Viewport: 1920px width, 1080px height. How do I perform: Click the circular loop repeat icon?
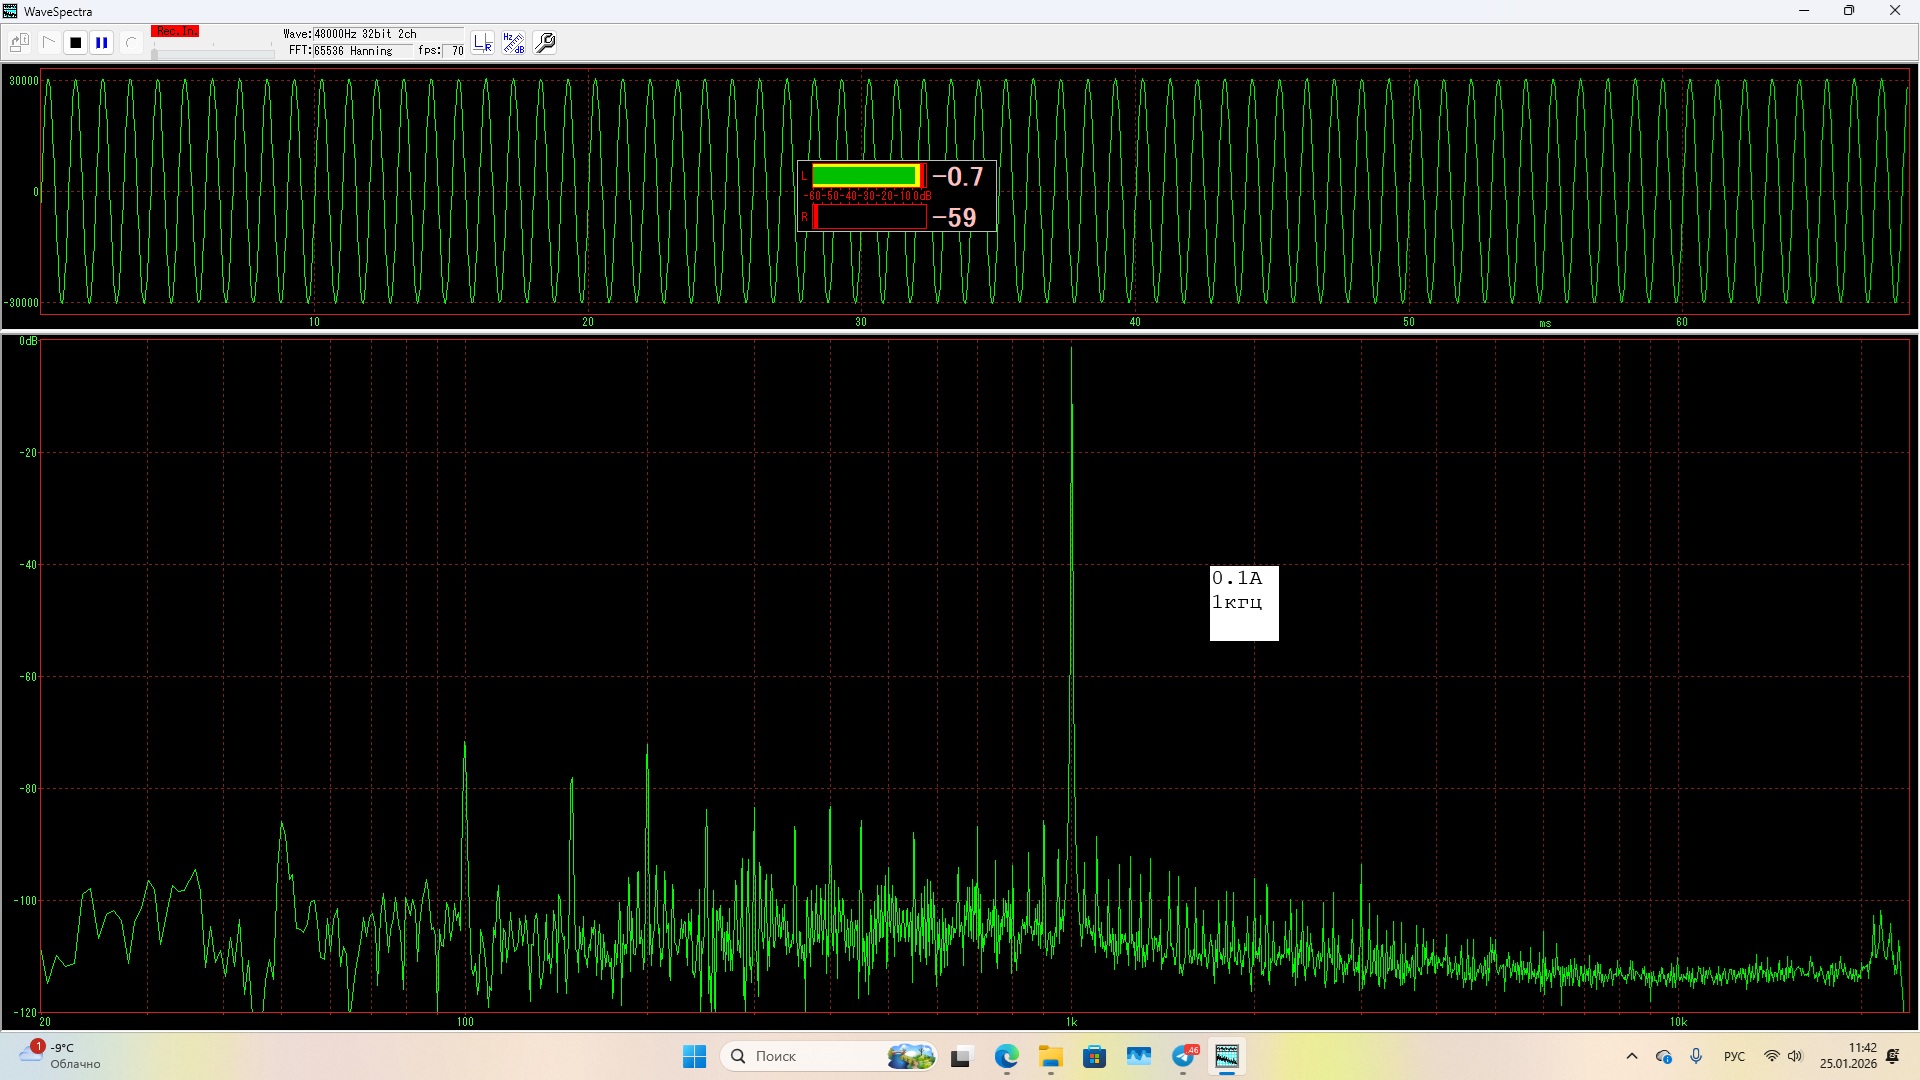coord(130,43)
